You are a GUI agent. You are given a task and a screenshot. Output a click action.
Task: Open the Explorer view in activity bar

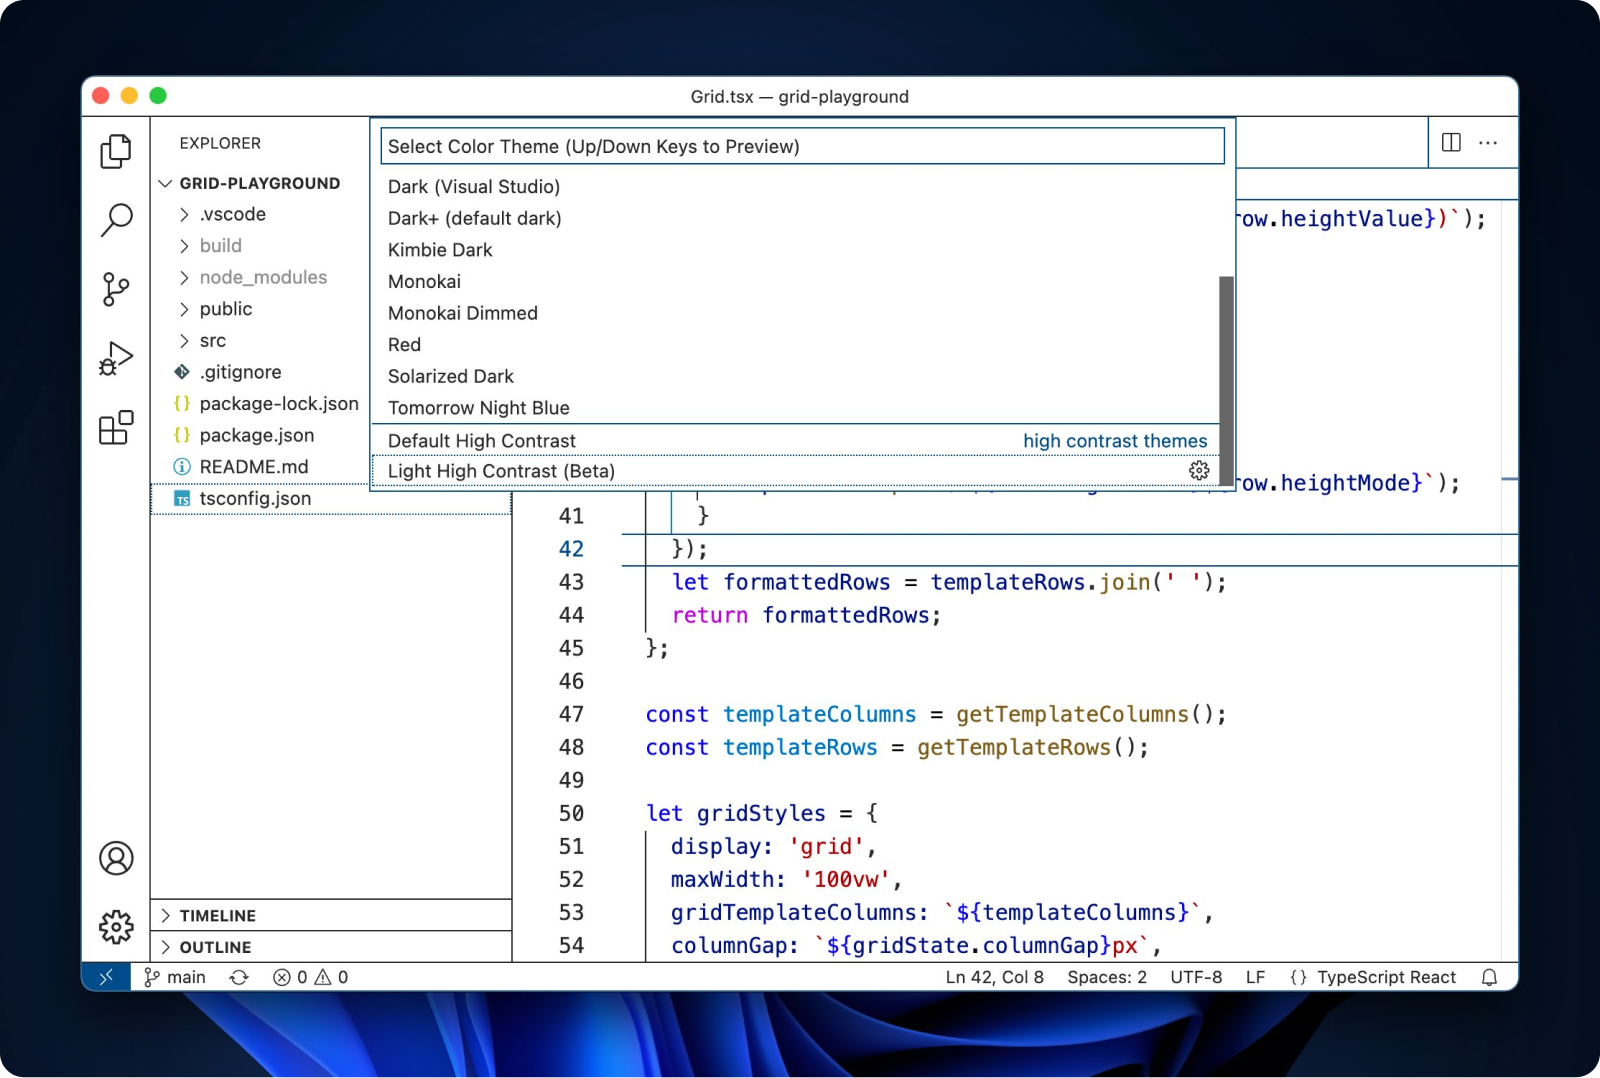116,151
